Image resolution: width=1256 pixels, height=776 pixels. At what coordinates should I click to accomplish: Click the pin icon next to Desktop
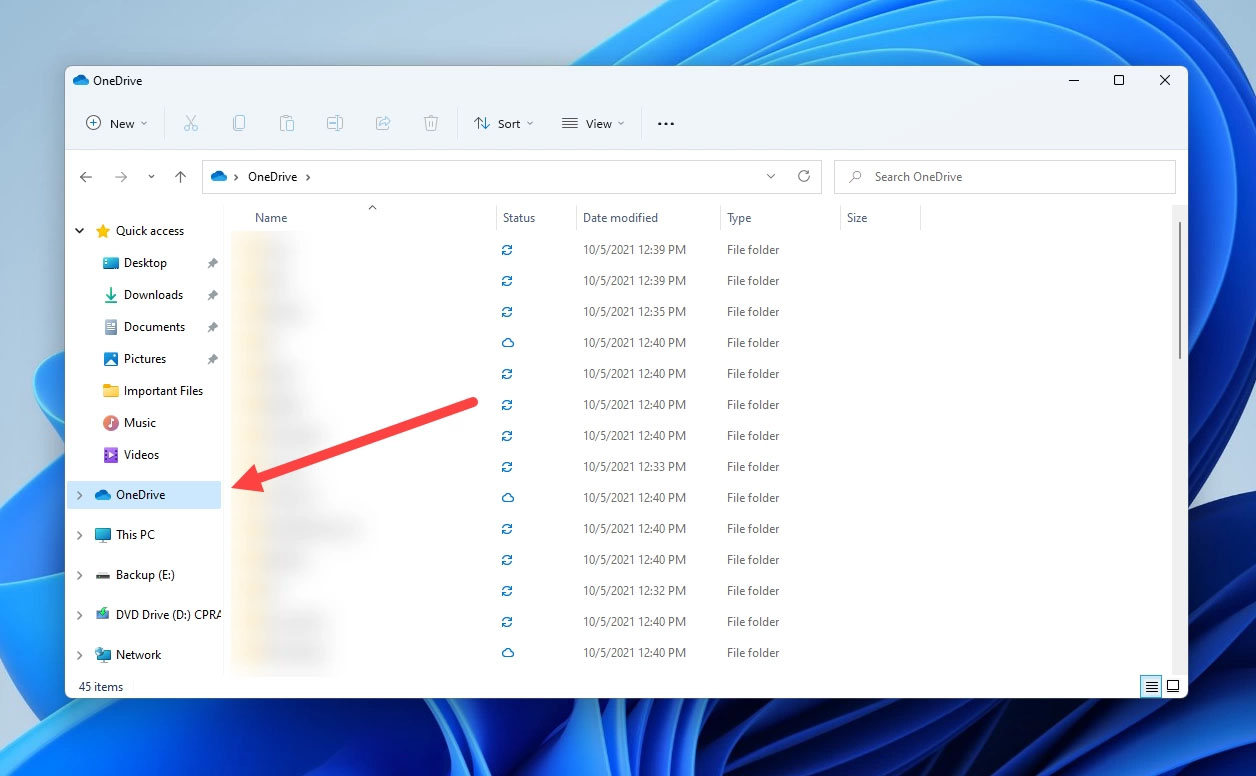[212, 263]
